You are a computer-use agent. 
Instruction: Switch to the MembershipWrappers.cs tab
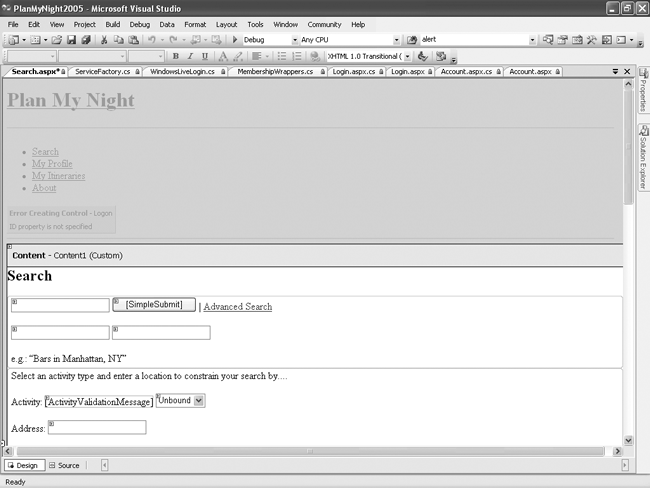tap(275, 72)
